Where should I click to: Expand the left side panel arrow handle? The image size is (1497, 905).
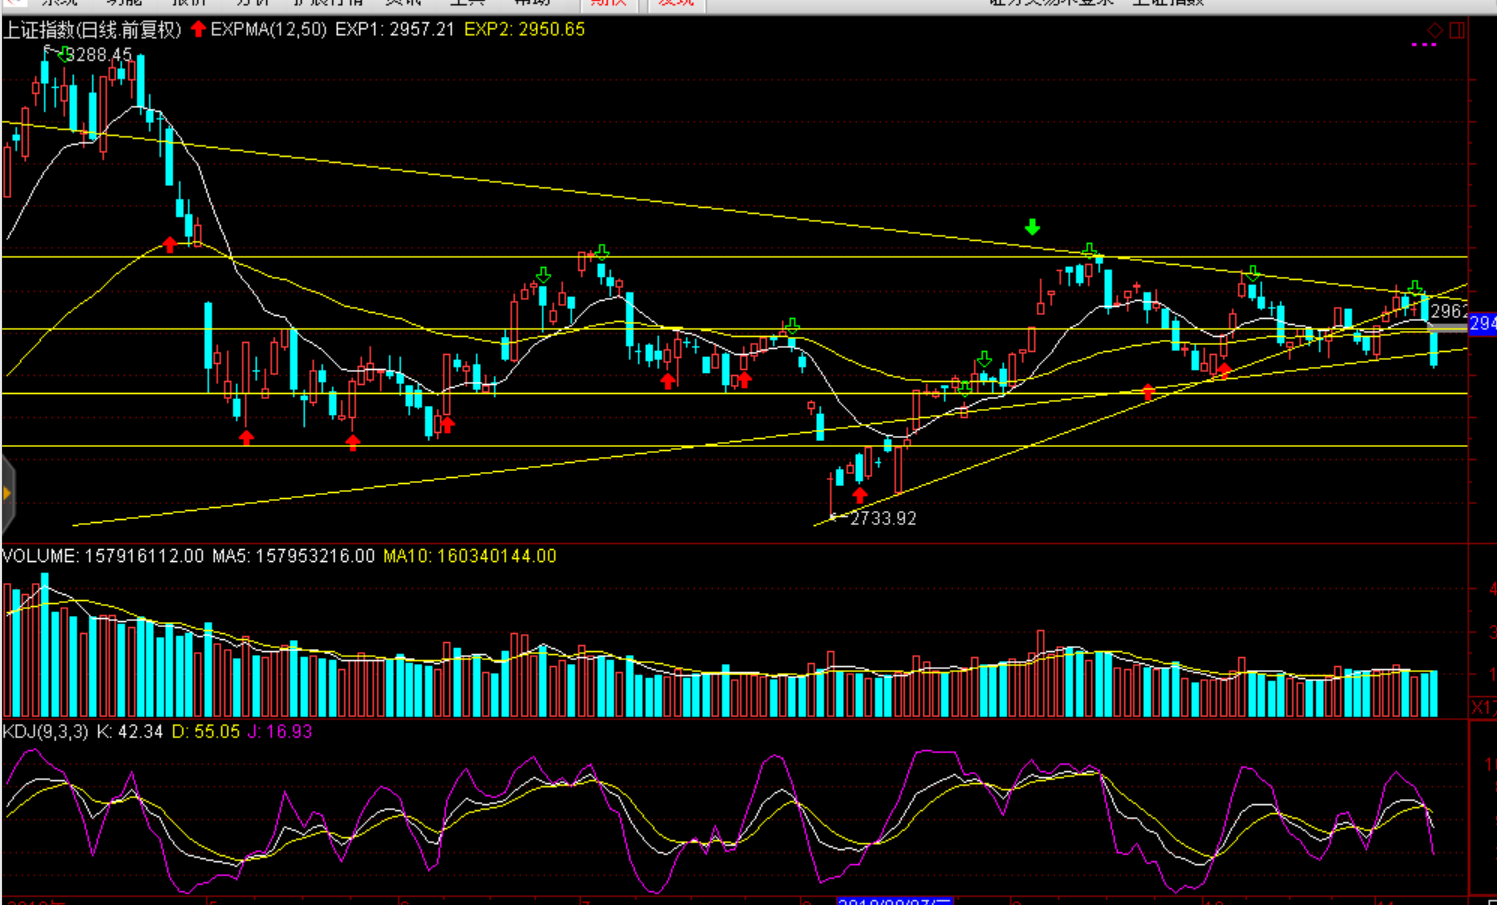pos(7,493)
